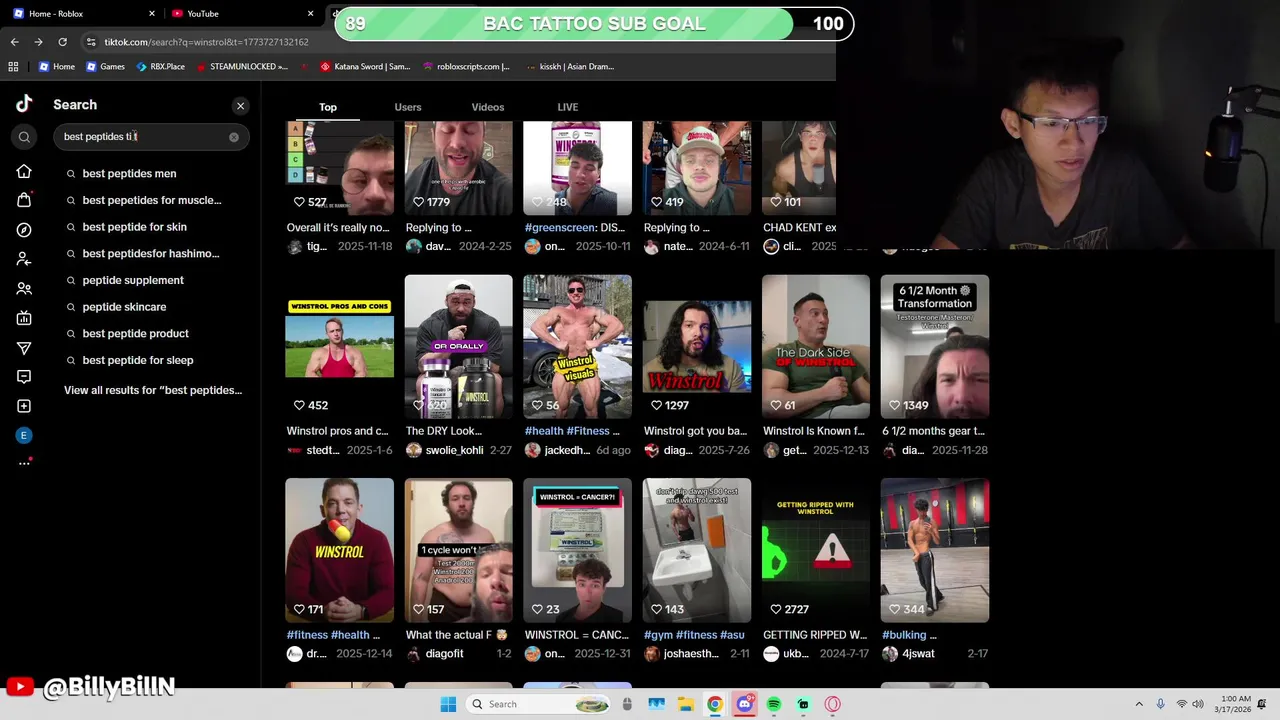Image resolution: width=1280 pixels, height=720 pixels.
Task: Open the Friends two-people icon
Action: 24,288
